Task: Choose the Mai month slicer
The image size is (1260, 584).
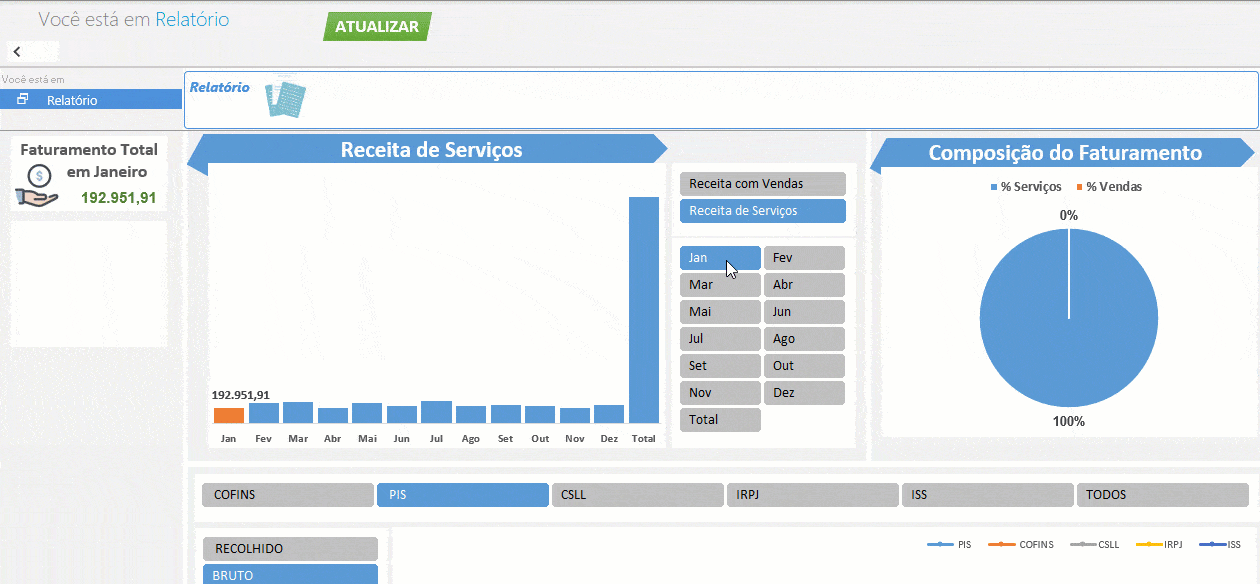Action: coord(720,312)
